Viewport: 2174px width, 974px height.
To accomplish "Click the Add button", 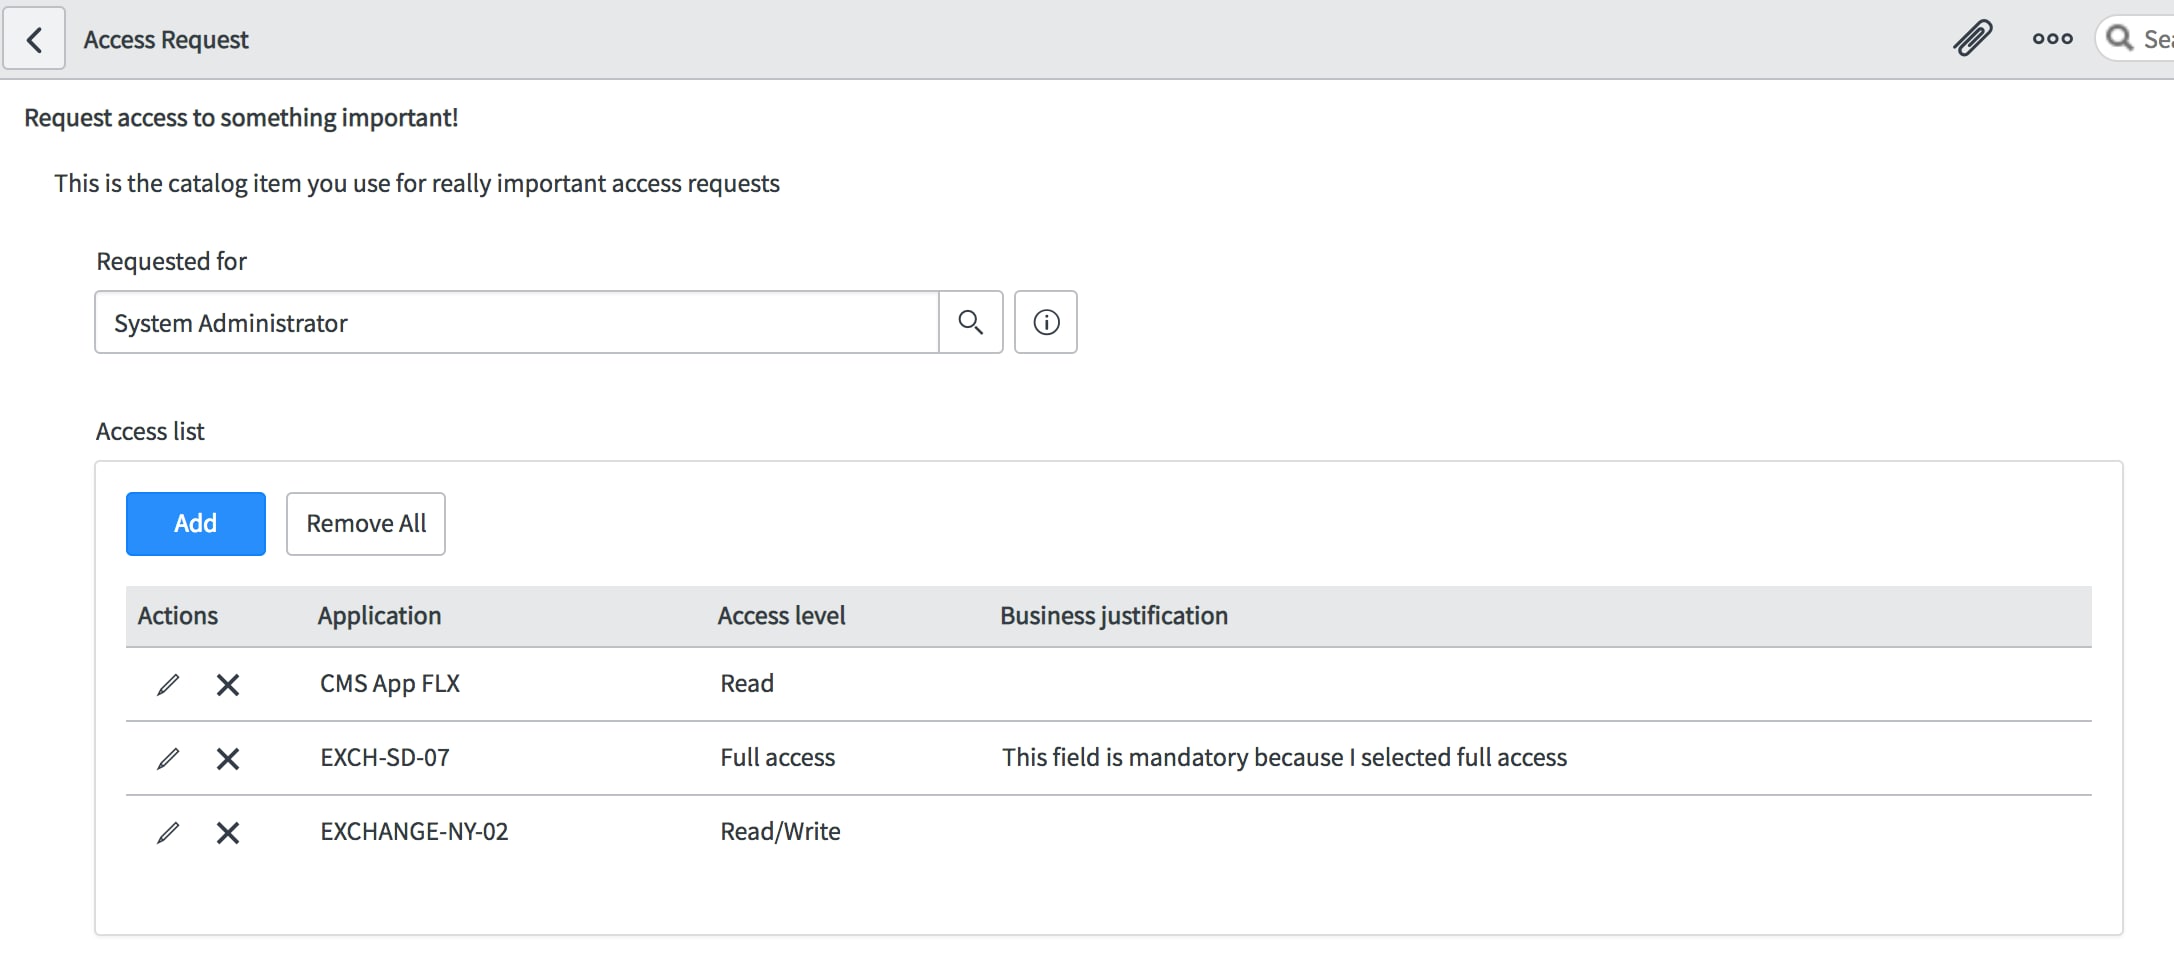I will [195, 523].
